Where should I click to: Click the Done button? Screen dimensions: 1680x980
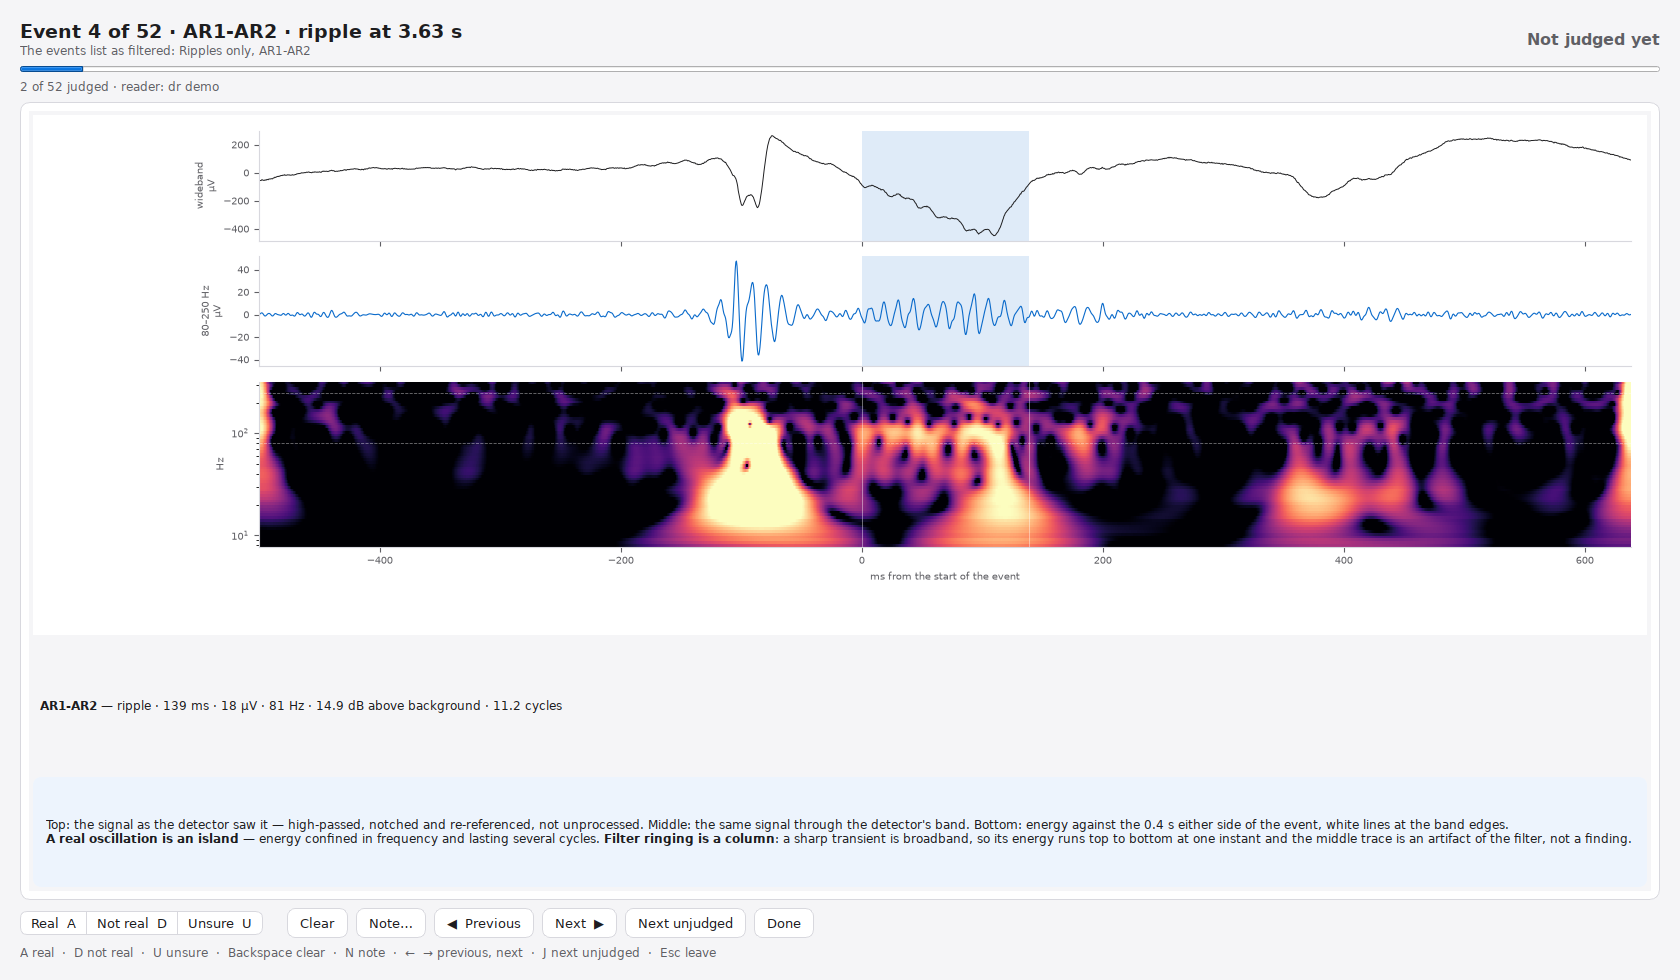click(784, 923)
